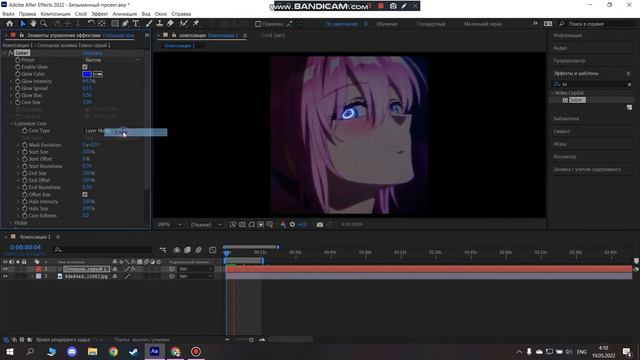Clear the effects search field with X

tap(629, 84)
